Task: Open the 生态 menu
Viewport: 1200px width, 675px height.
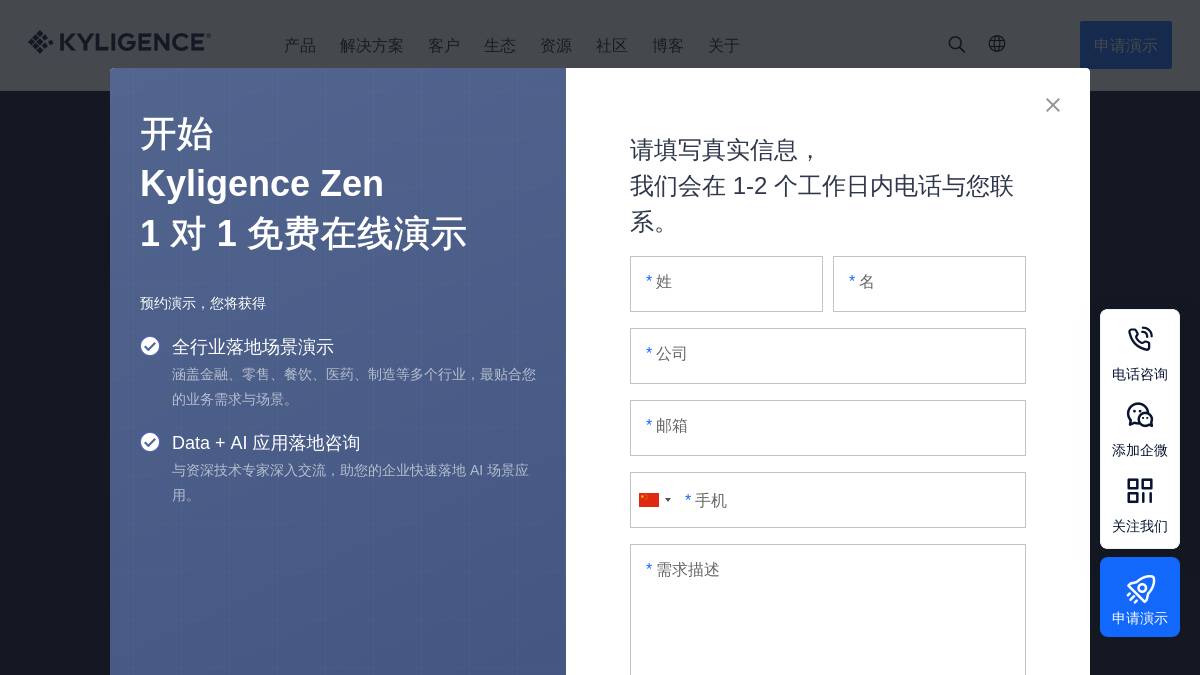Action: [500, 45]
